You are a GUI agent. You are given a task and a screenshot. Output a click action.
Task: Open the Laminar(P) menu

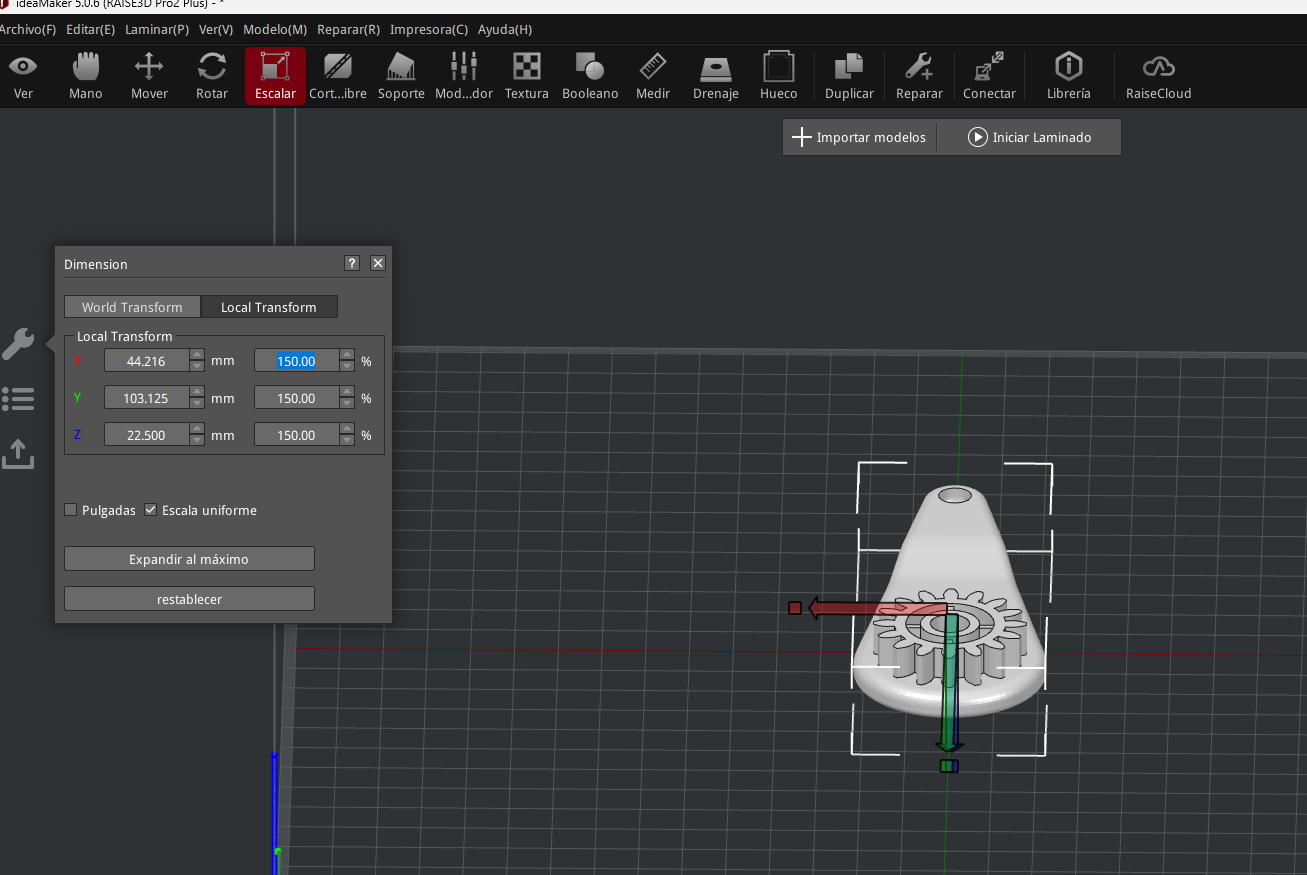[156, 30]
